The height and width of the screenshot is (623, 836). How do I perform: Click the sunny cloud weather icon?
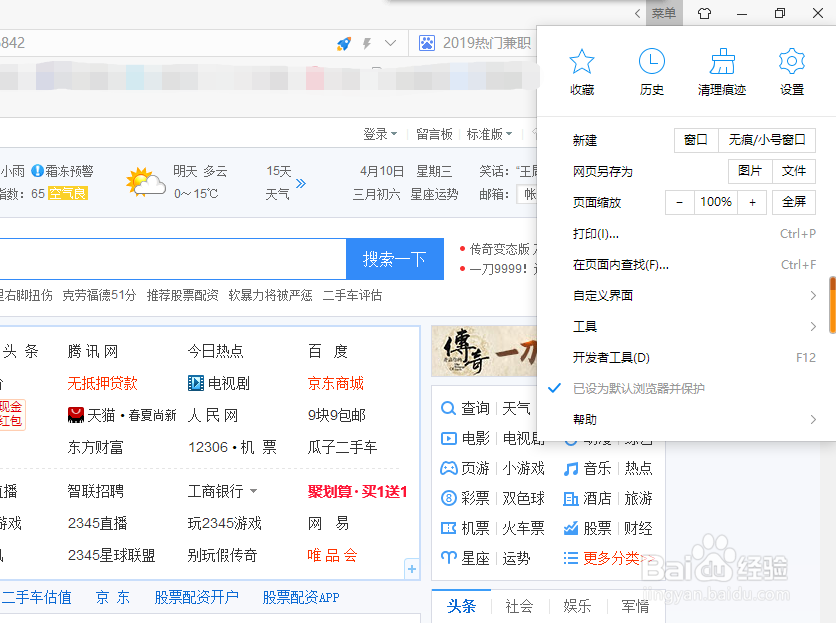146,182
